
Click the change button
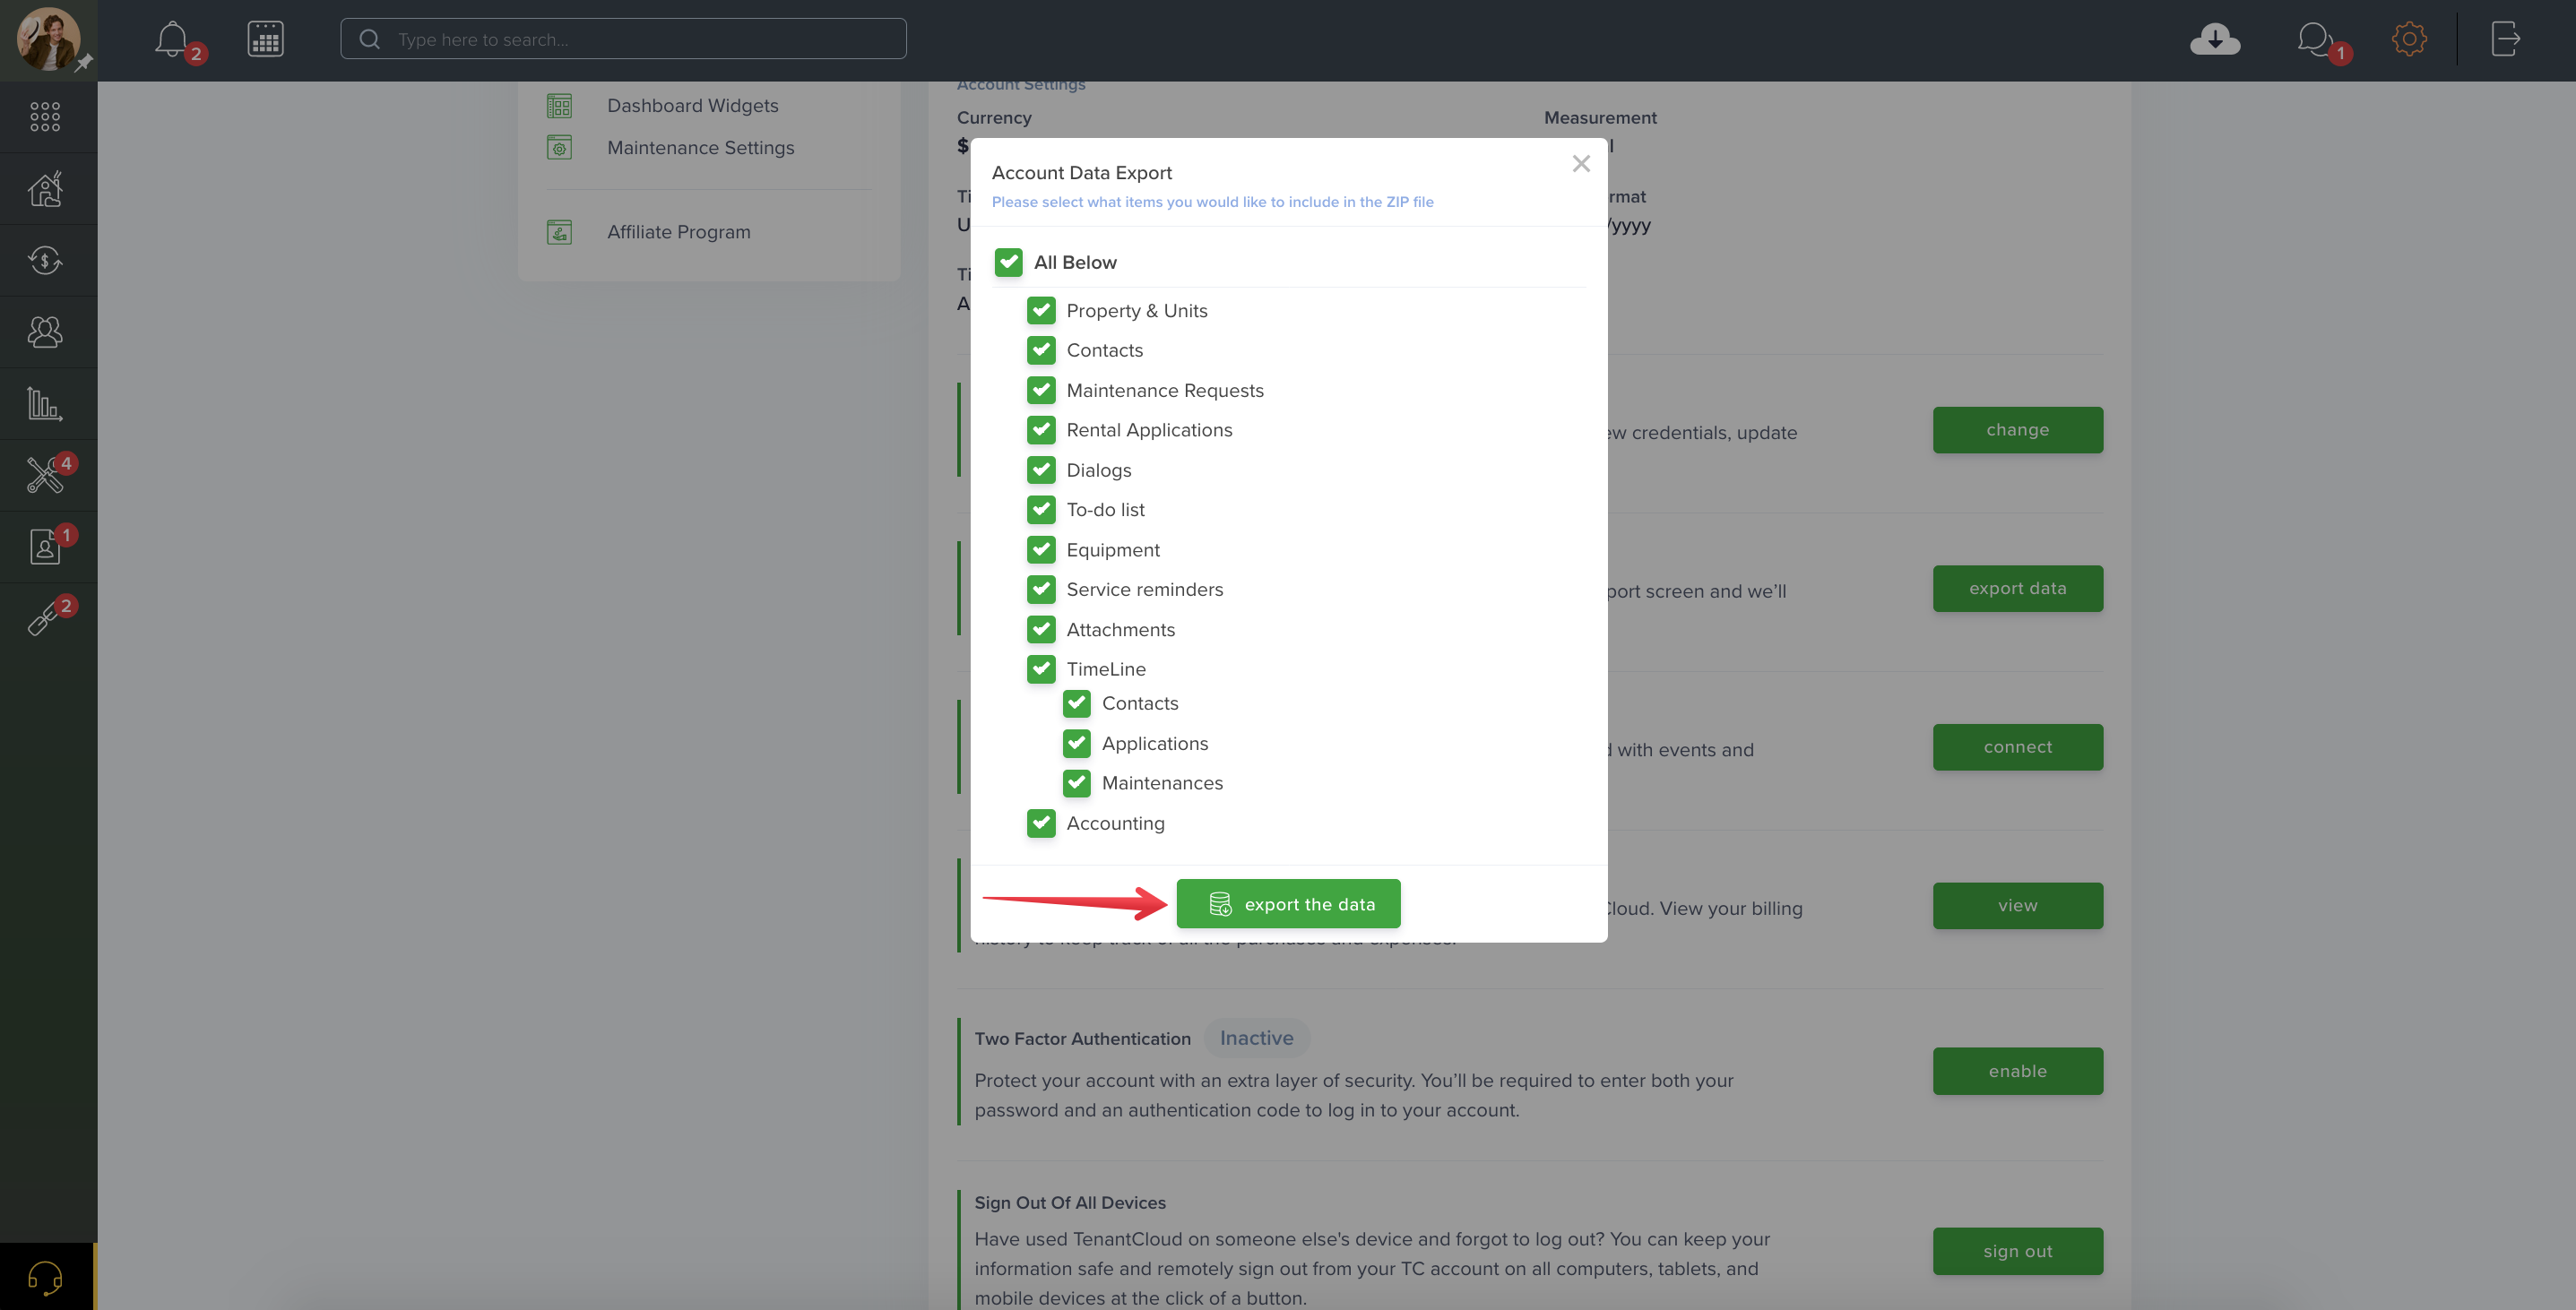2017,430
